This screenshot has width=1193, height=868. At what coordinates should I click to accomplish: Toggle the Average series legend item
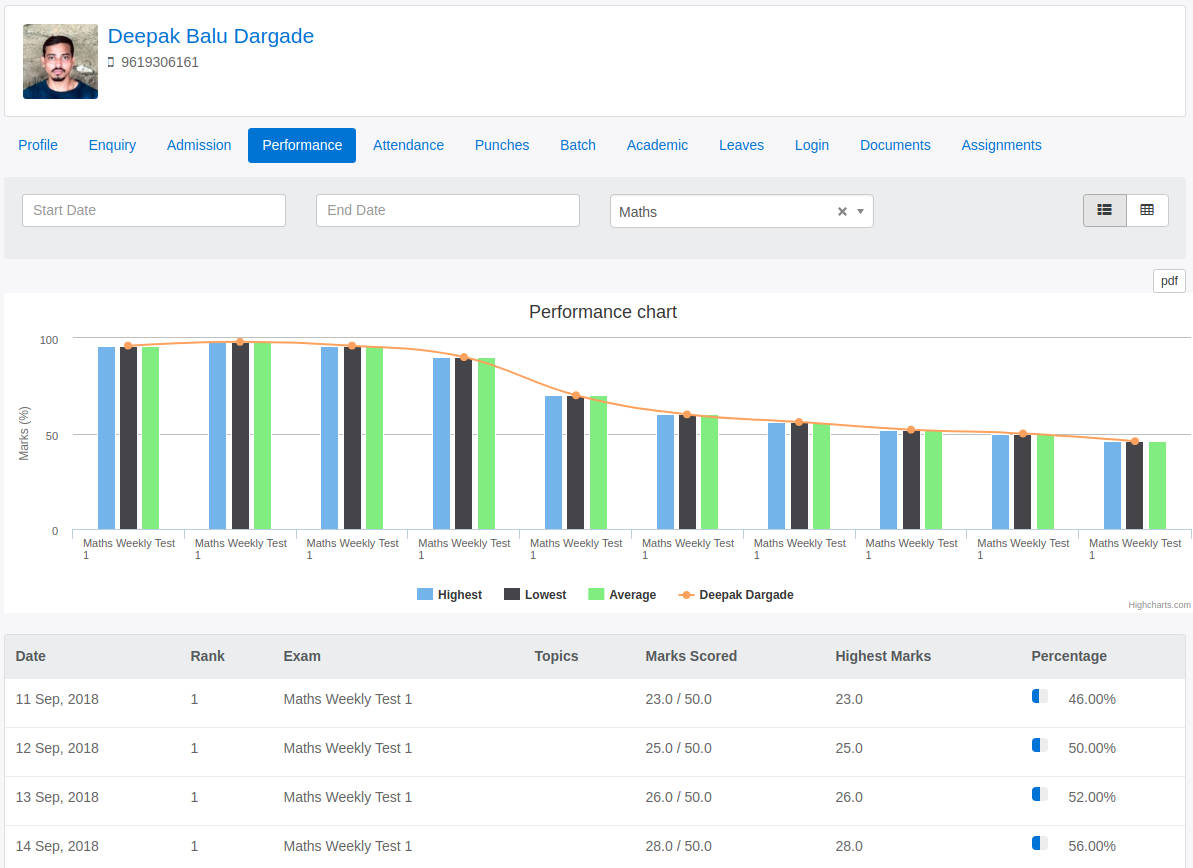click(x=622, y=594)
